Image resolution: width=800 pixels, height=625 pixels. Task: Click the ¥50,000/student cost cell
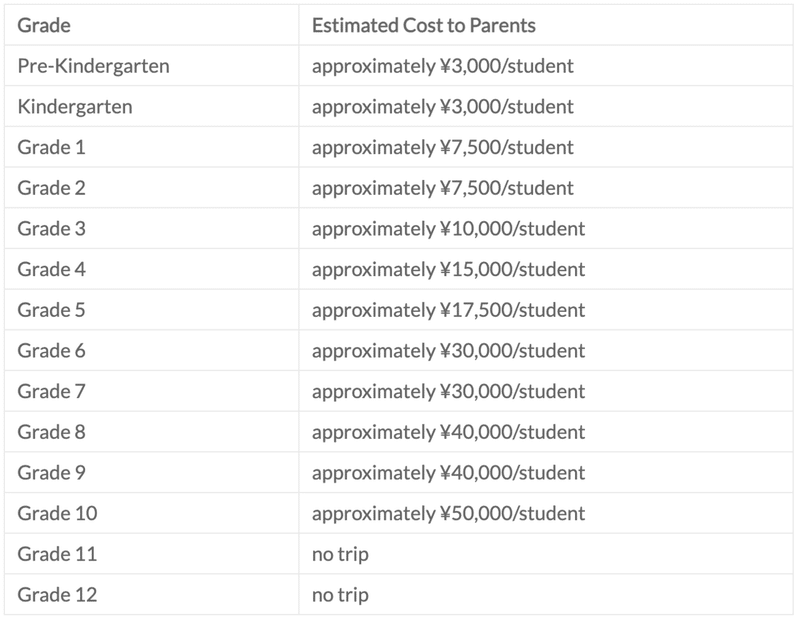(448, 513)
